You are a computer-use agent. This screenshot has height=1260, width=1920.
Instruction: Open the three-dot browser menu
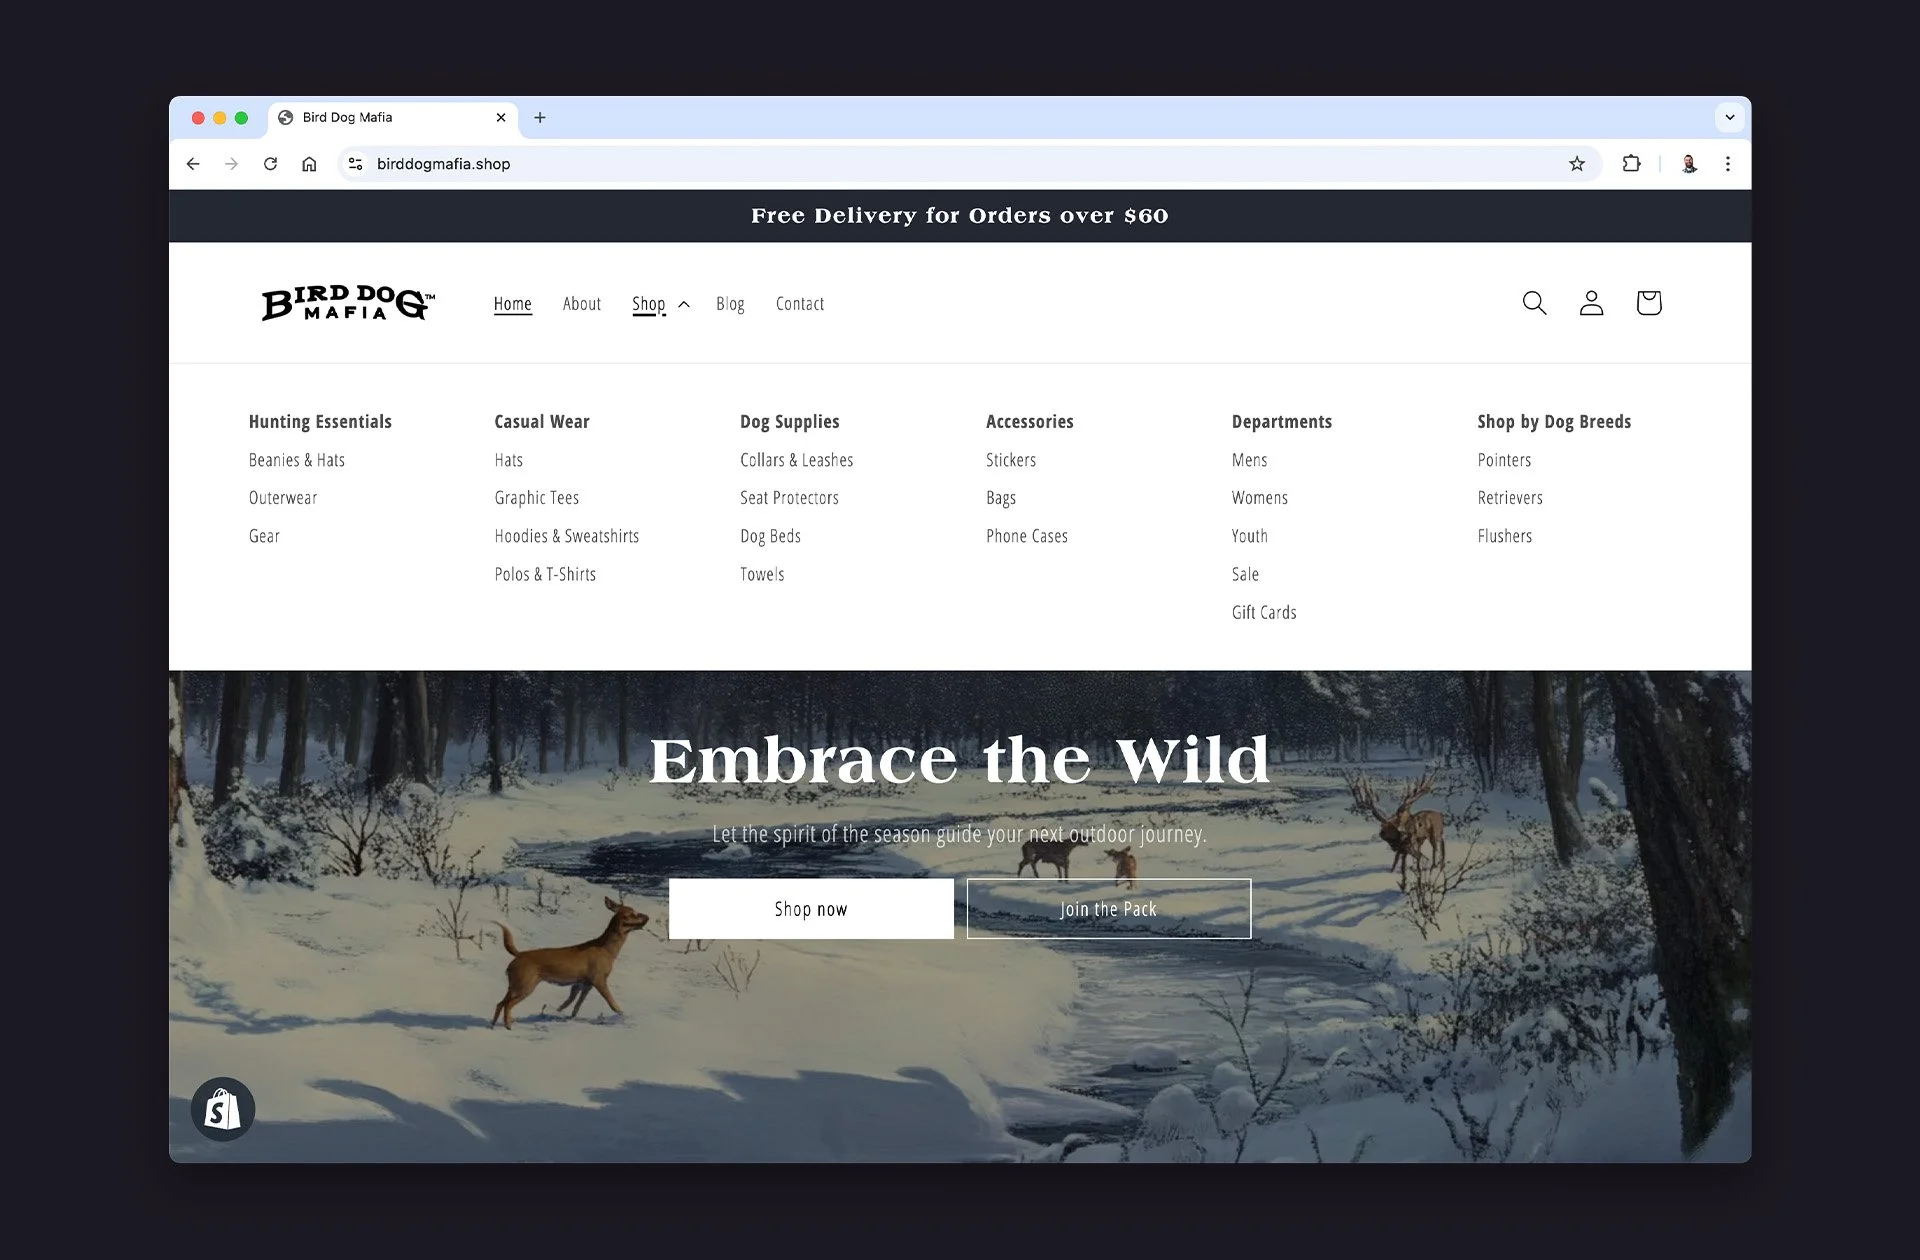point(1727,164)
